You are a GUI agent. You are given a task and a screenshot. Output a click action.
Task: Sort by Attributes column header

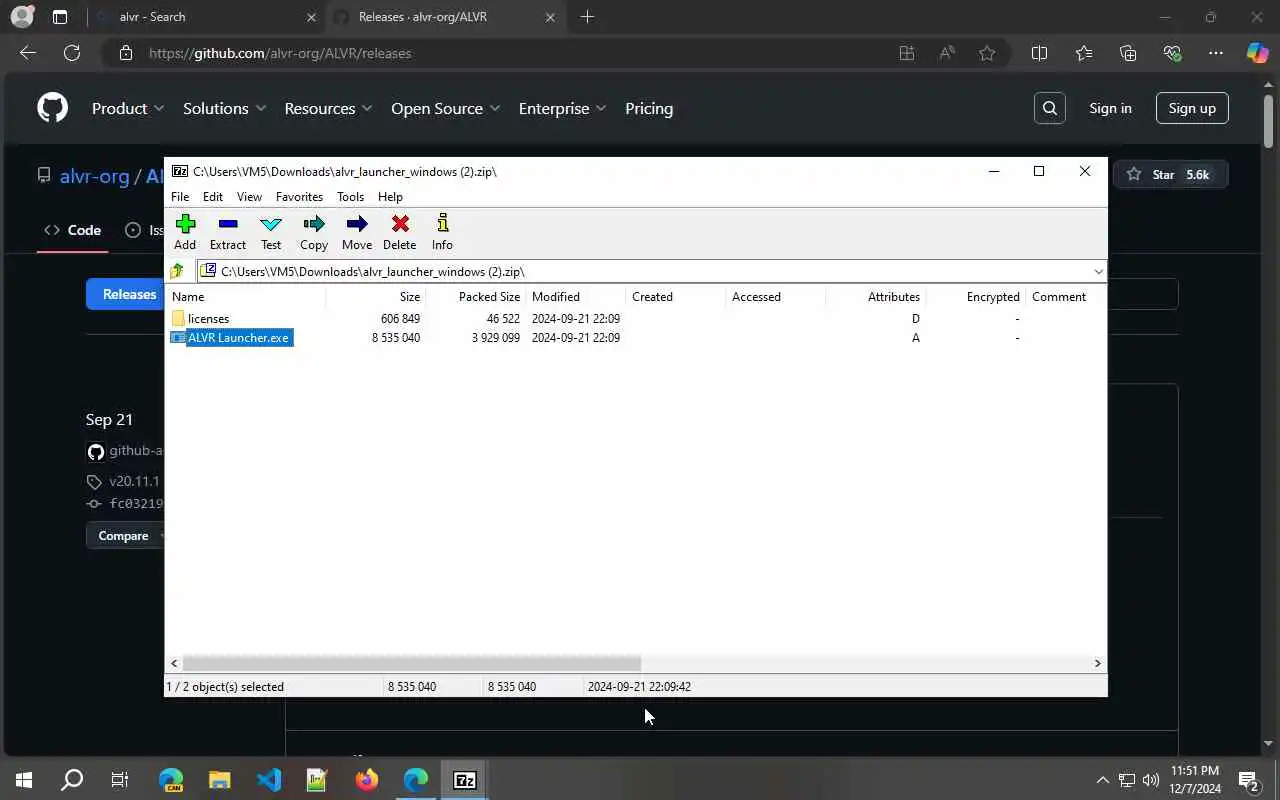click(x=875, y=296)
